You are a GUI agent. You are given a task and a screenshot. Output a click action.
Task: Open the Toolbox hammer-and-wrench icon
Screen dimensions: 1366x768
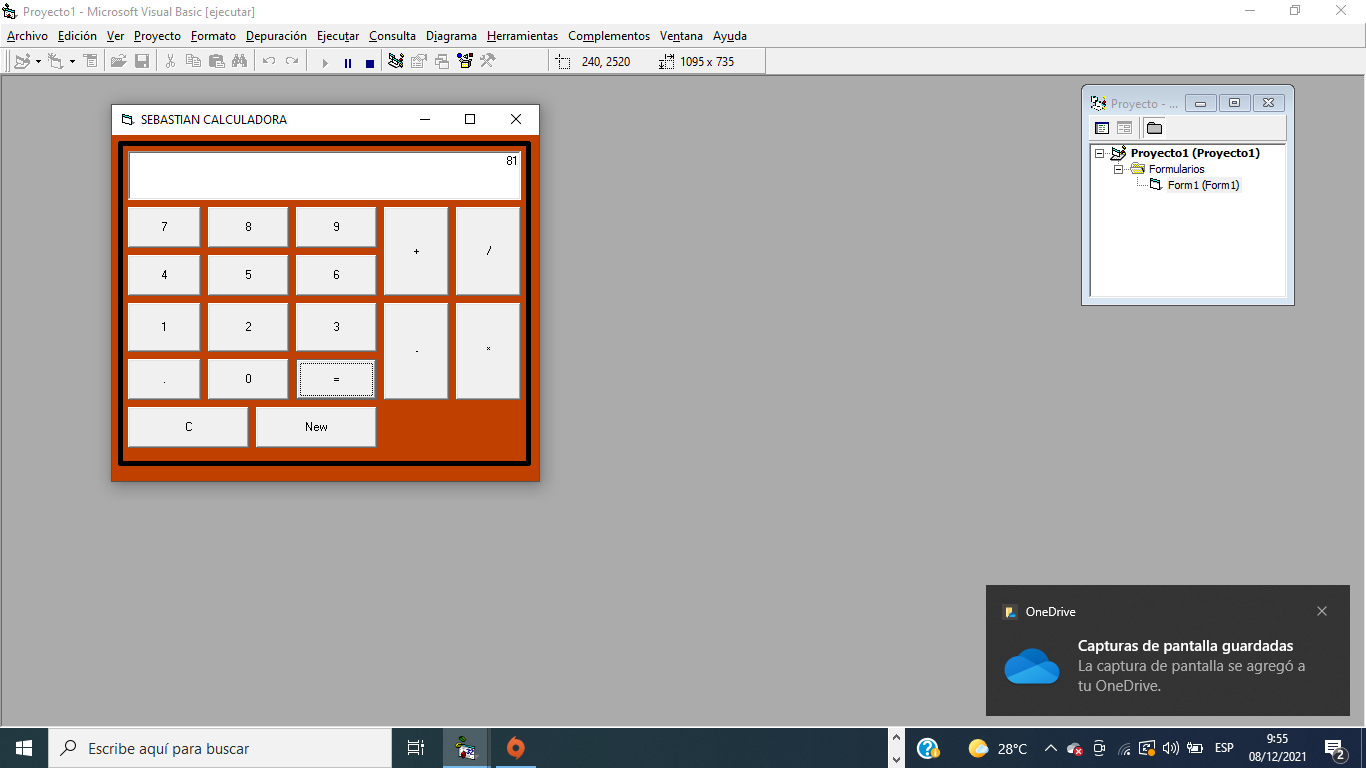[x=488, y=61]
